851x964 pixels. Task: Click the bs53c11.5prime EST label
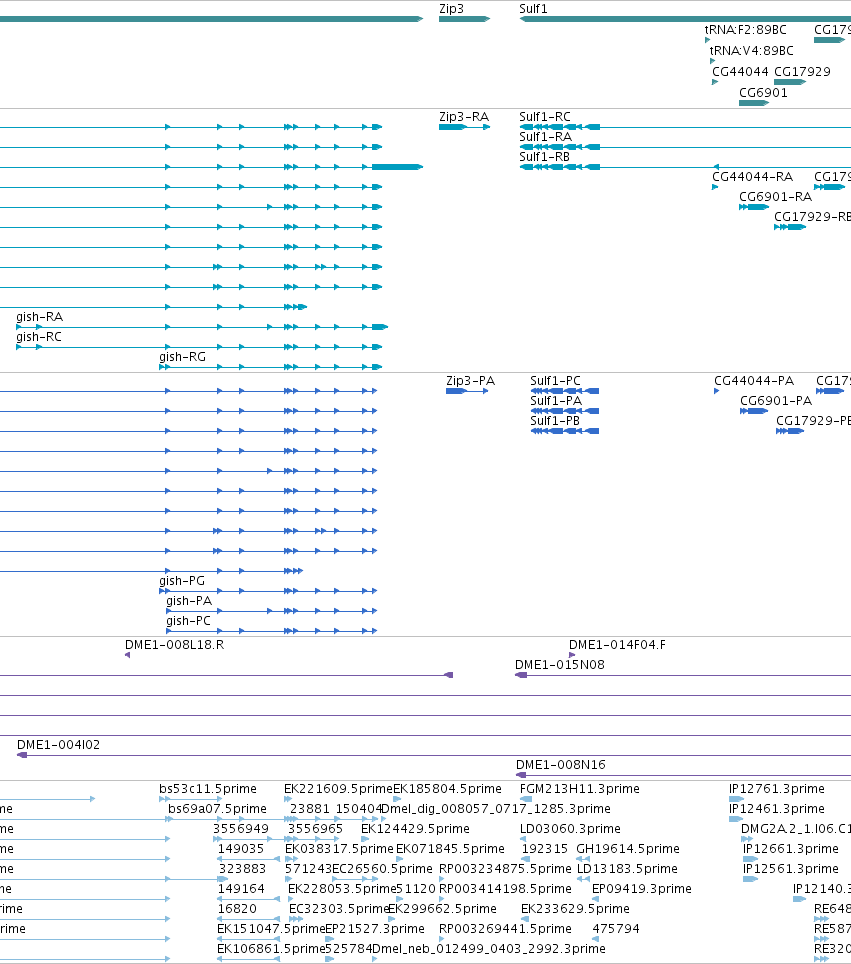208,788
